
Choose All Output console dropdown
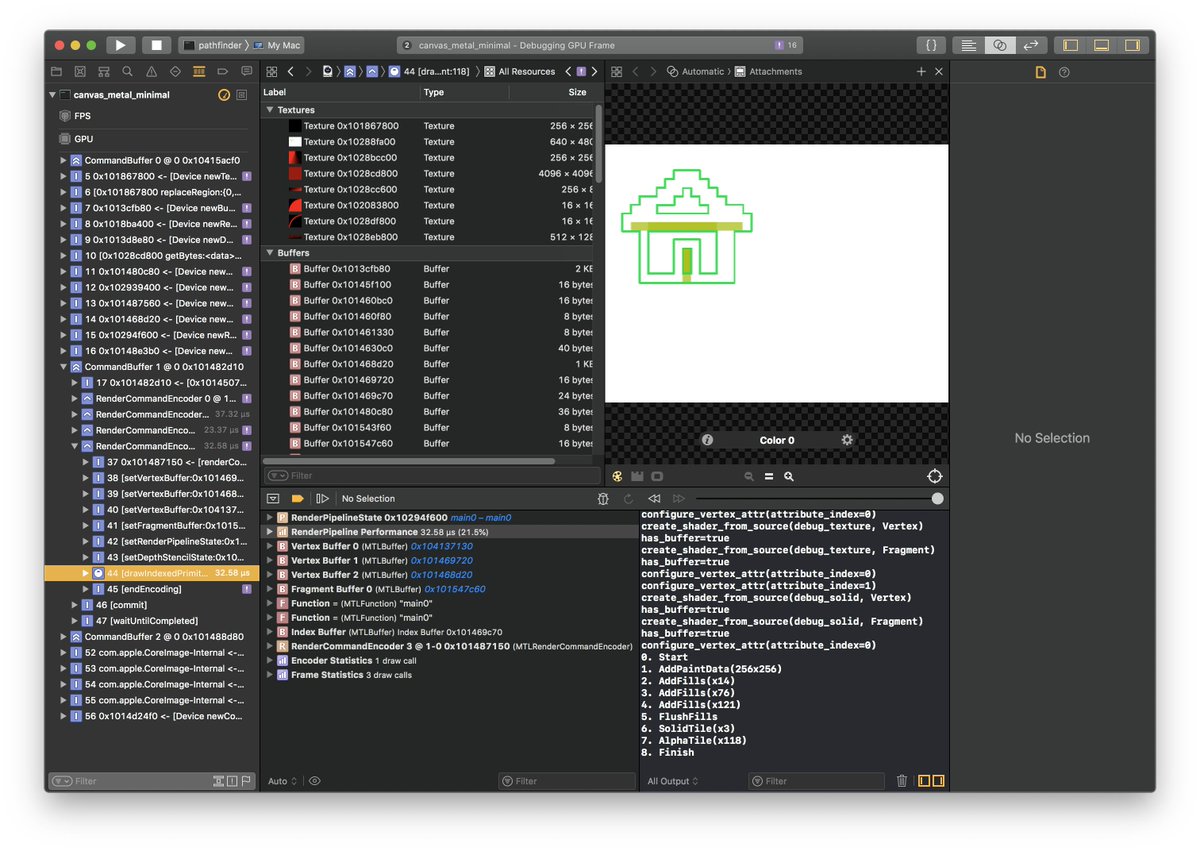click(x=672, y=782)
